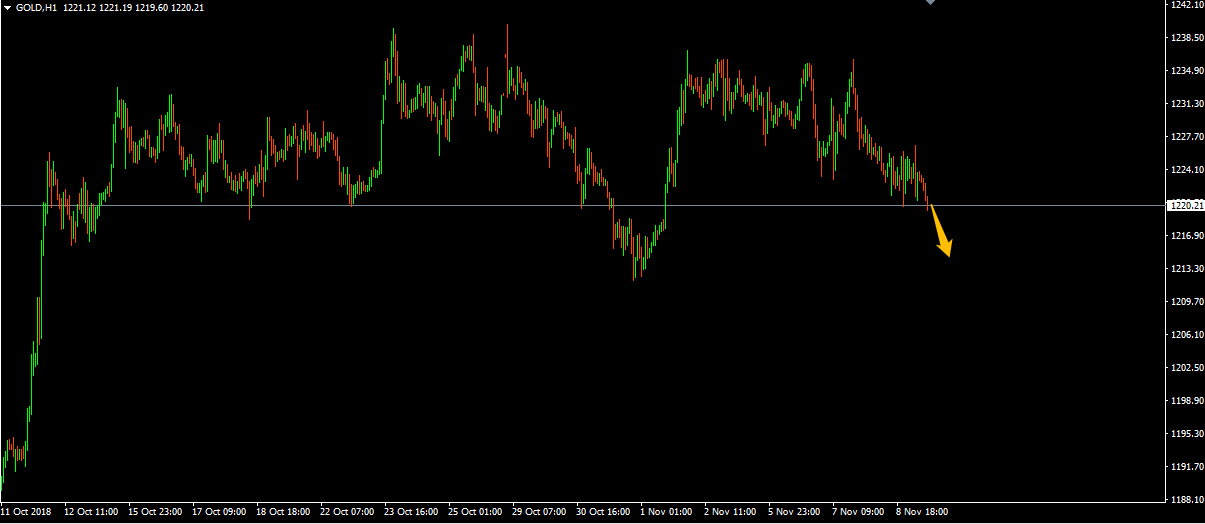
Task: Click the 7 Nov 09:00 time label
Action: [x=858, y=512]
